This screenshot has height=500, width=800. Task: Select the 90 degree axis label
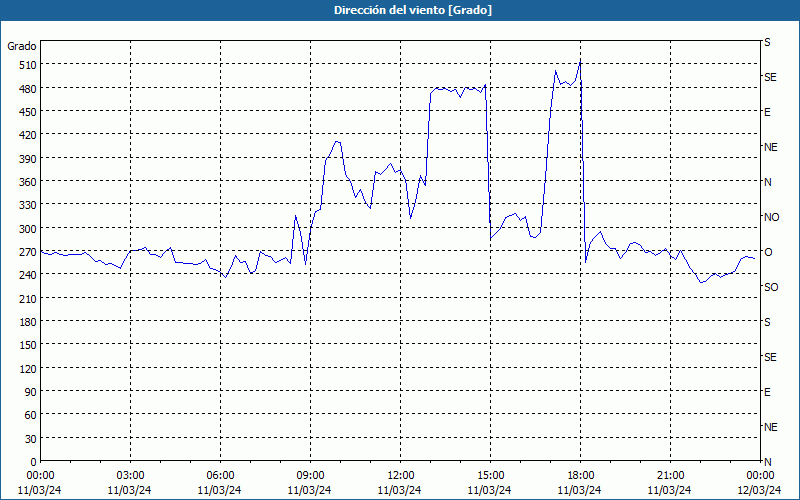click(x=31, y=392)
